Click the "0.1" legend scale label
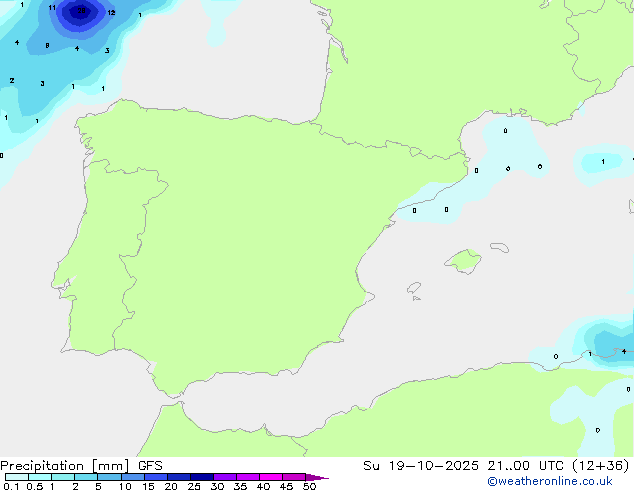Image resolution: width=634 pixels, height=490 pixels. pos(11,486)
